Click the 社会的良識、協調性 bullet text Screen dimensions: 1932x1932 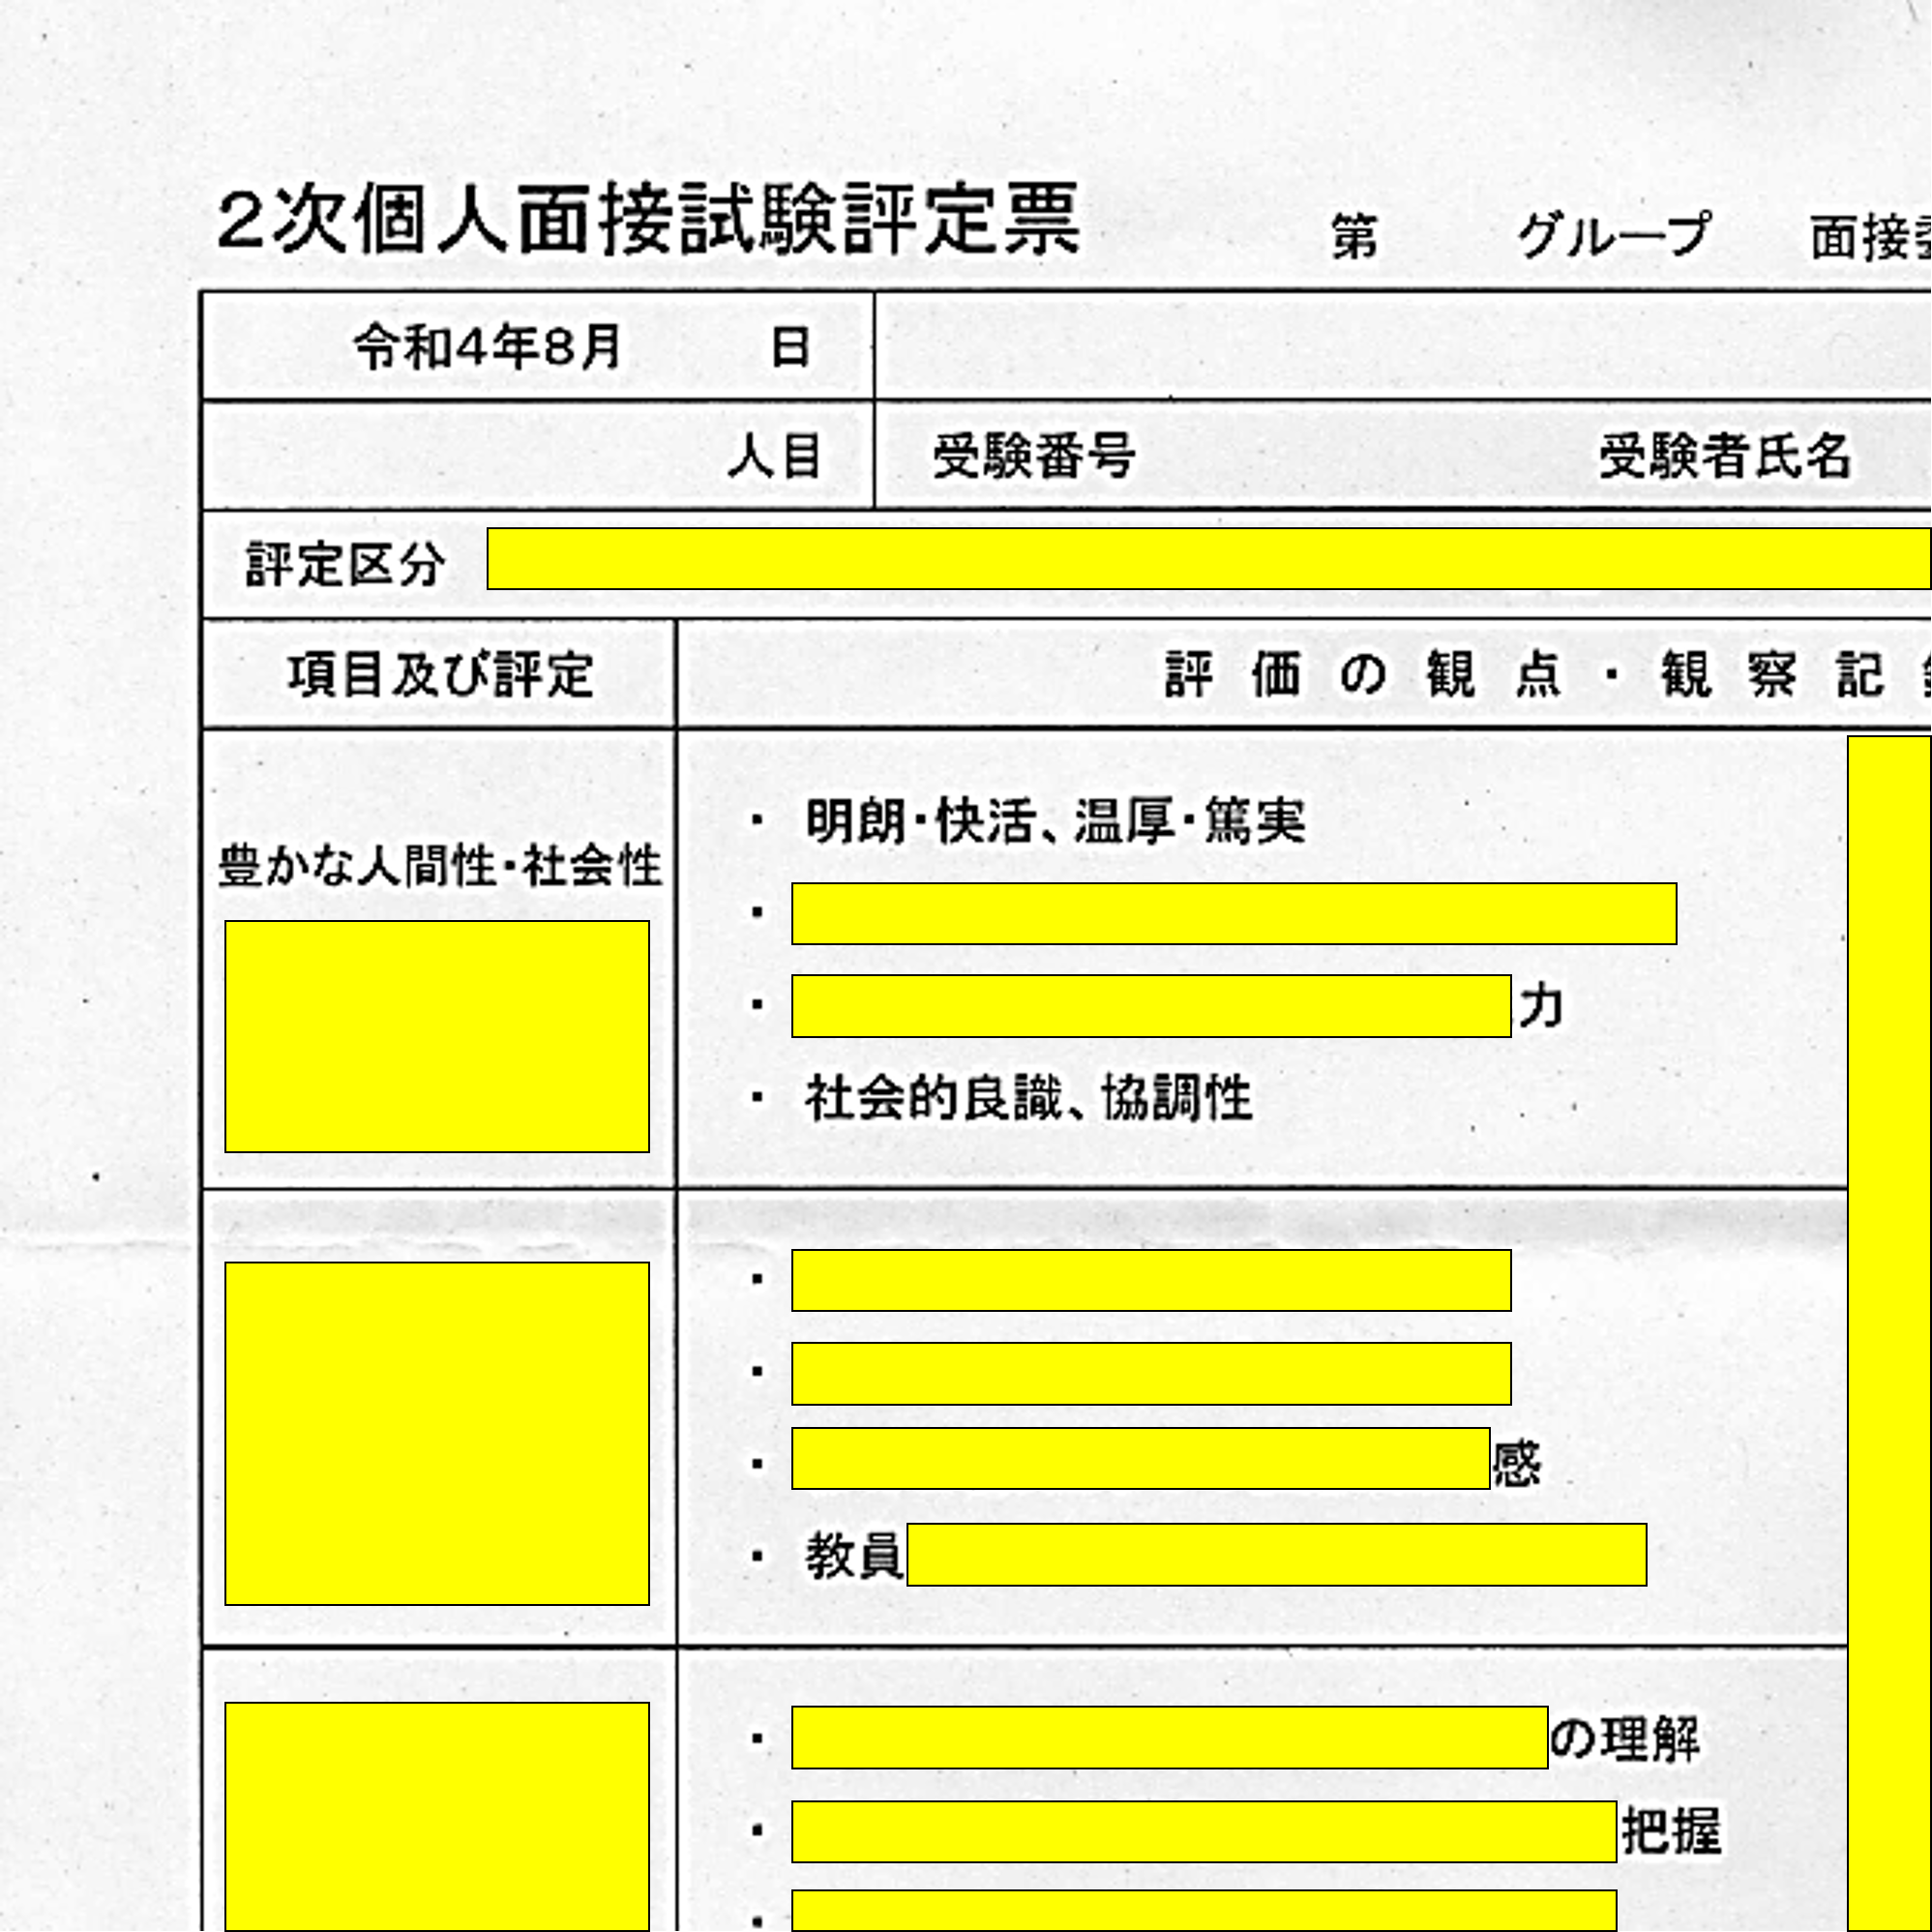(1028, 1099)
